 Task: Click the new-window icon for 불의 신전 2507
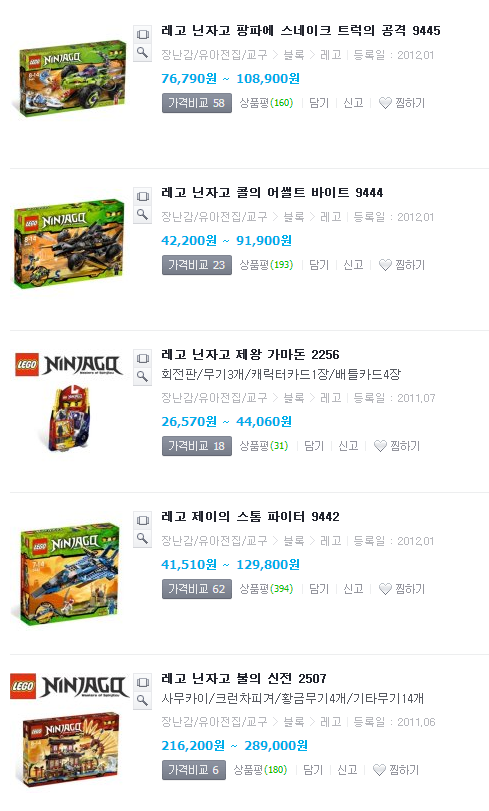[x=142, y=682]
